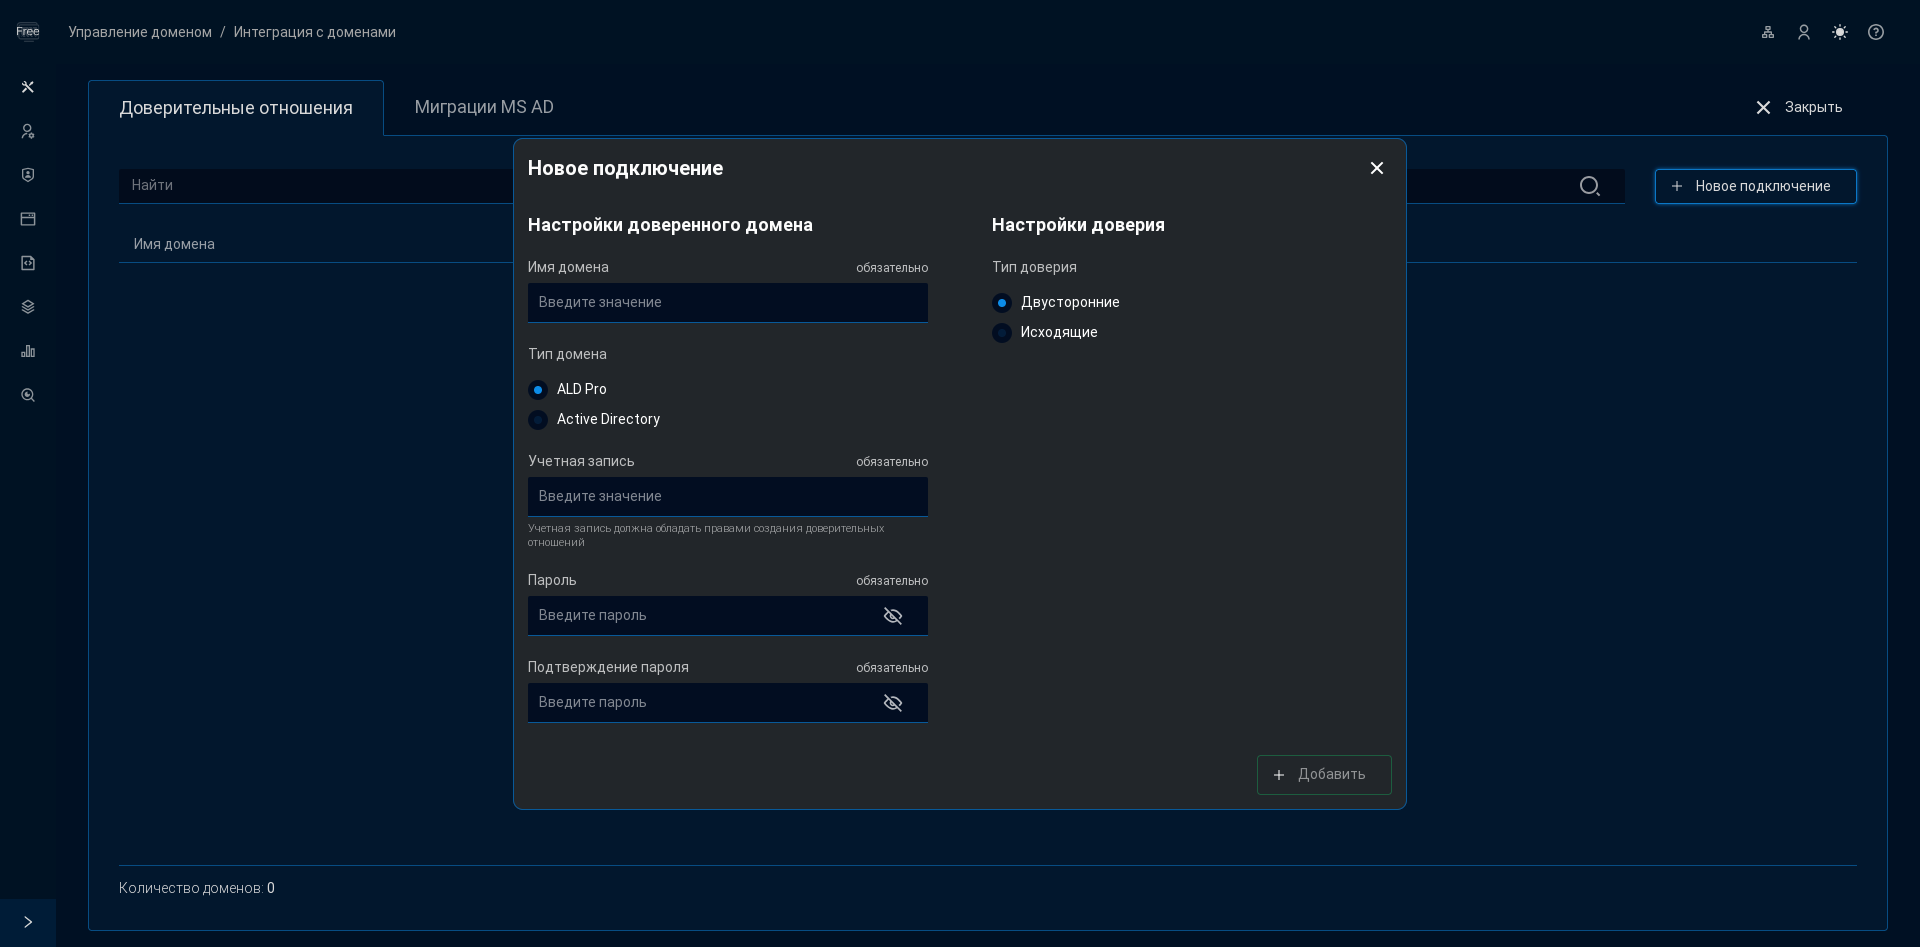Click the Управление доменом breadcrumb link
This screenshot has width=1920, height=947.
(140, 32)
